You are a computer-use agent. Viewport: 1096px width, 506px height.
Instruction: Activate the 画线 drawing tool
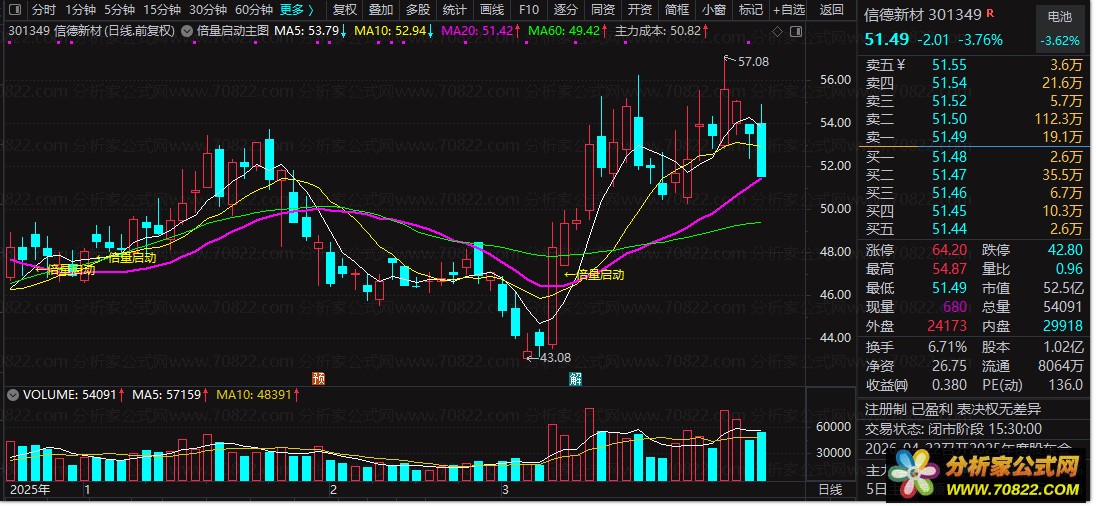pyautogui.click(x=492, y=10)
